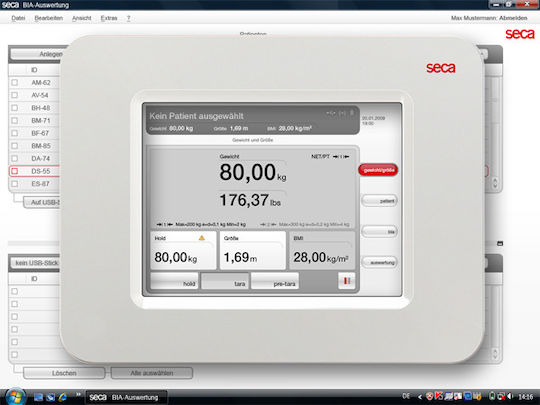Click the Löschen button
This screenshot has width=540, height=405.
(64, 373)
